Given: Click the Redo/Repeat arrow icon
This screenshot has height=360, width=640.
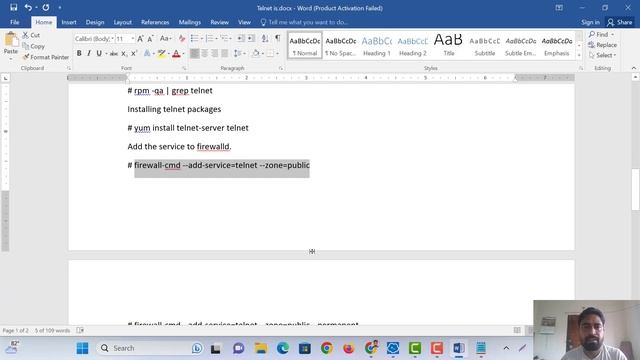Looking at the screenshot, I should (46, 7).
